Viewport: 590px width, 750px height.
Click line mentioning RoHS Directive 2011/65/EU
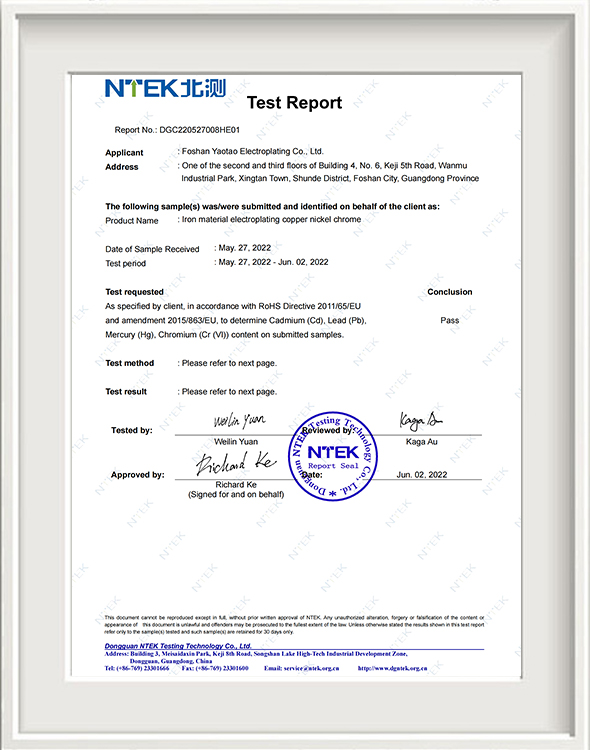[233, 306]
